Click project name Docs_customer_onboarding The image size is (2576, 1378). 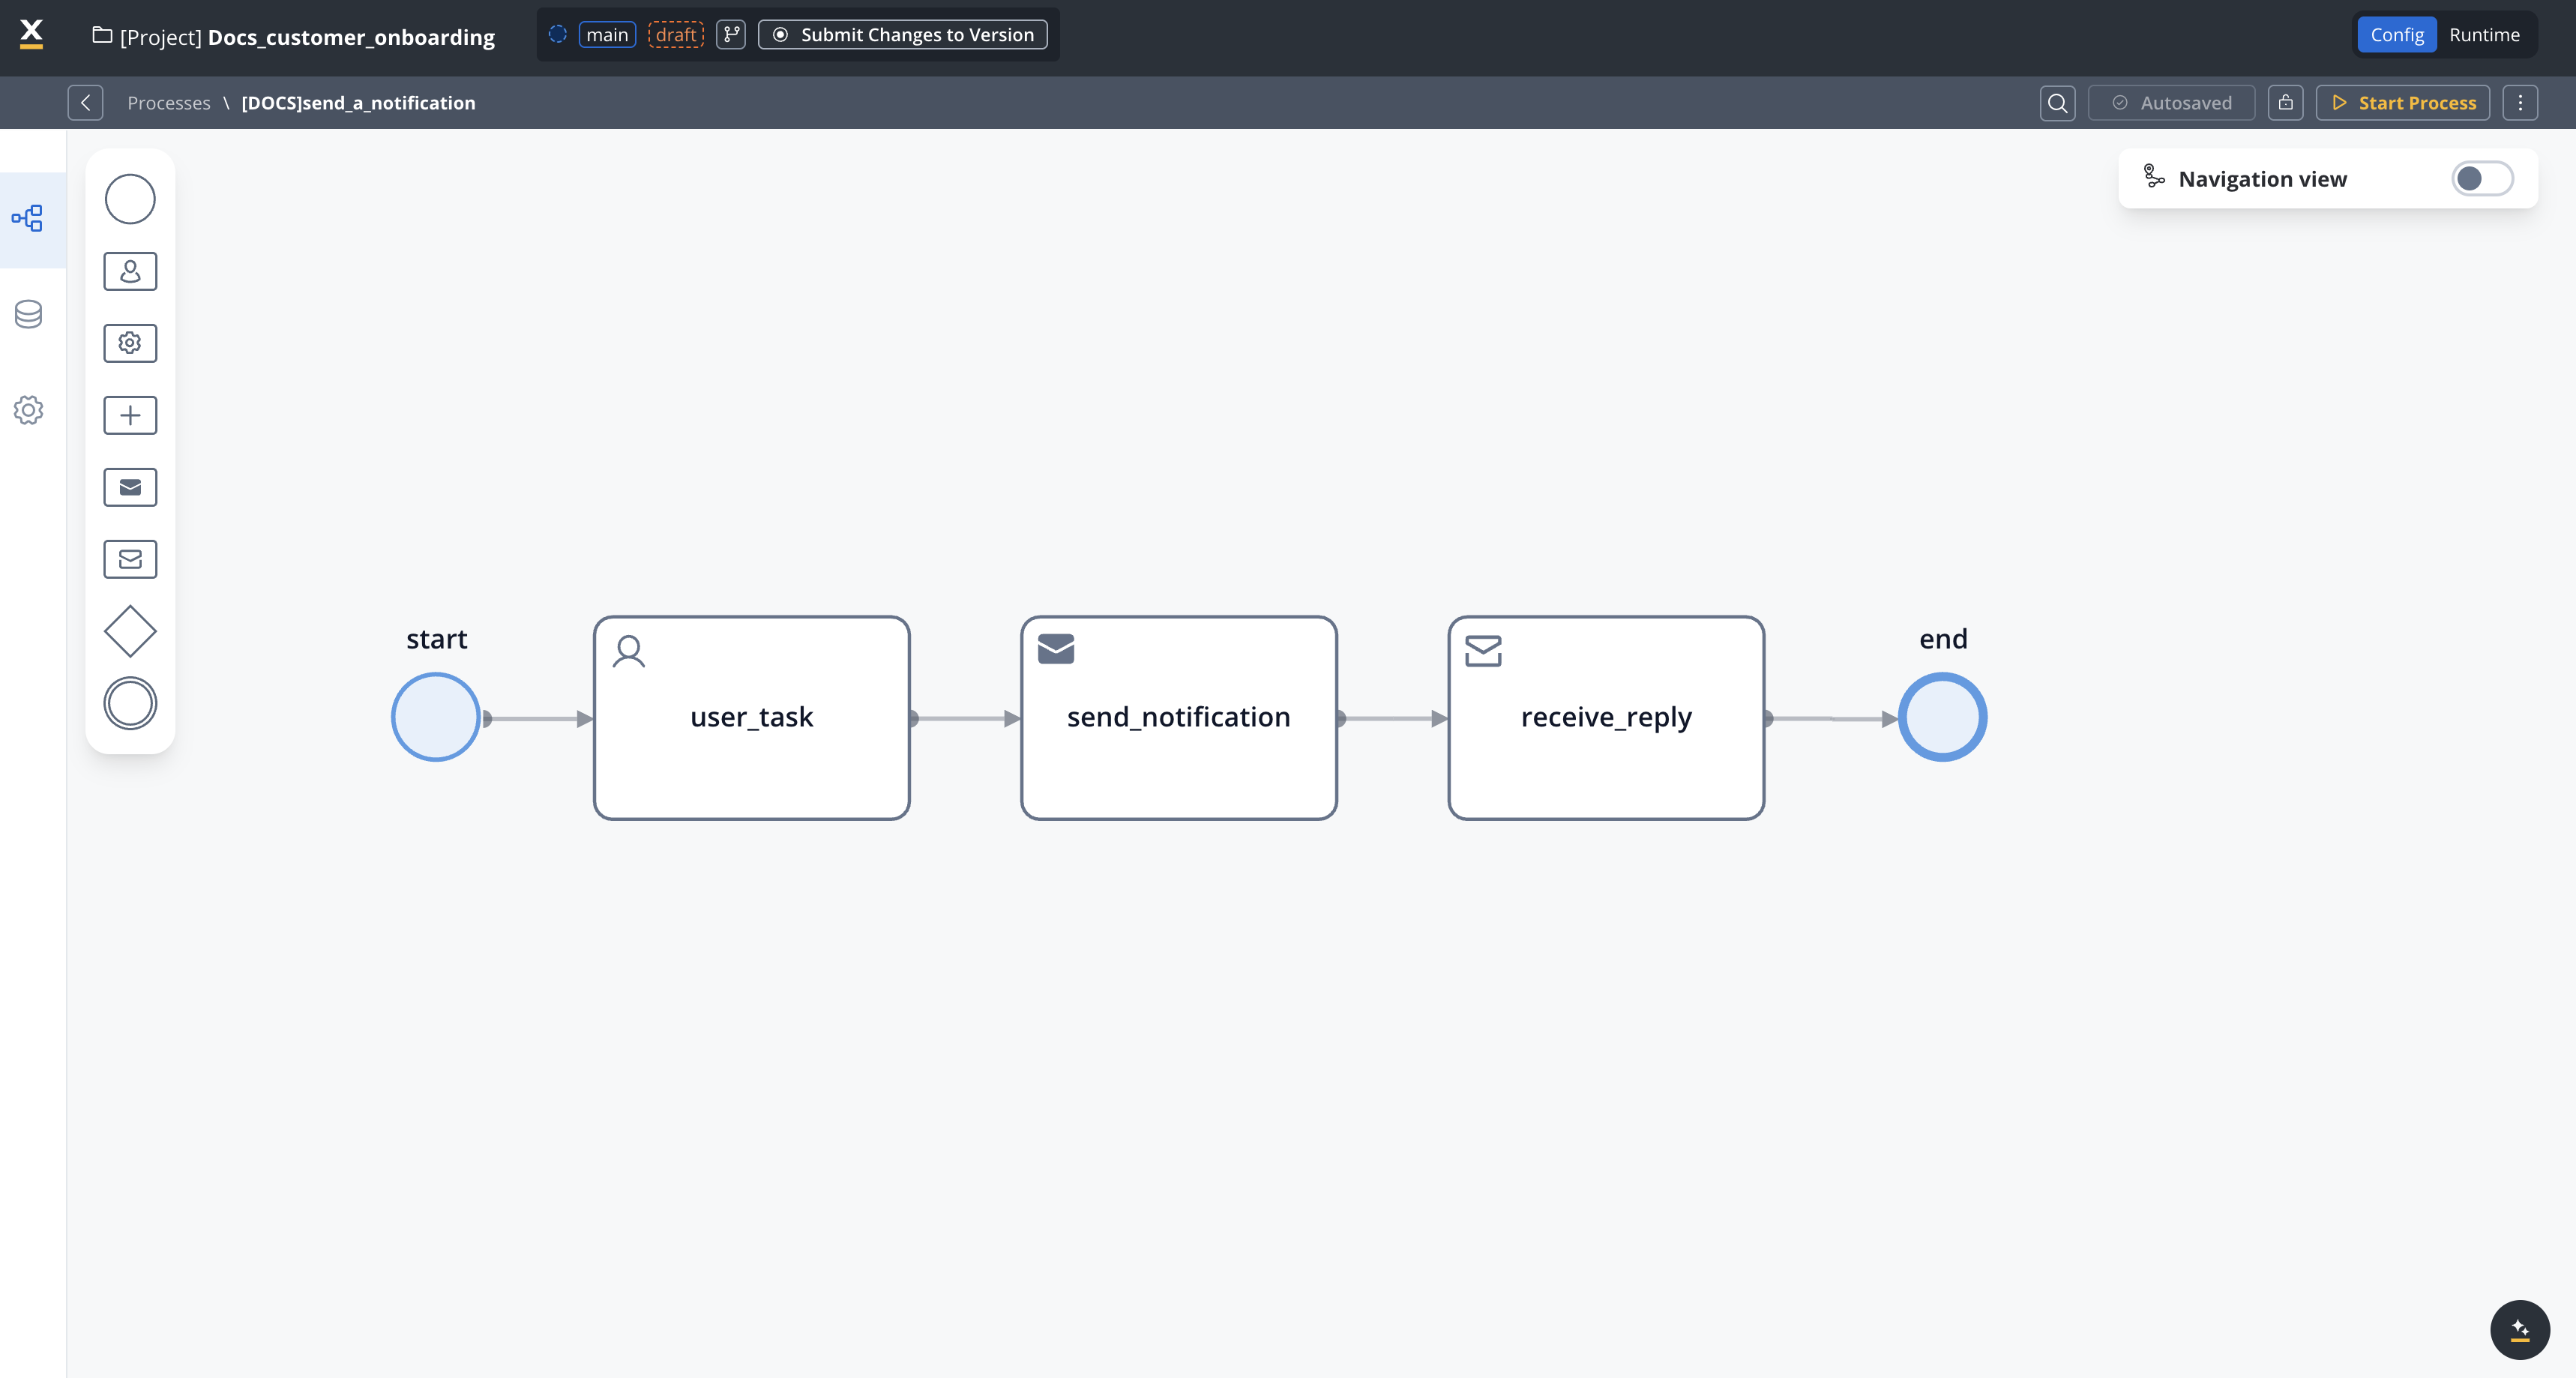(351, 37)
